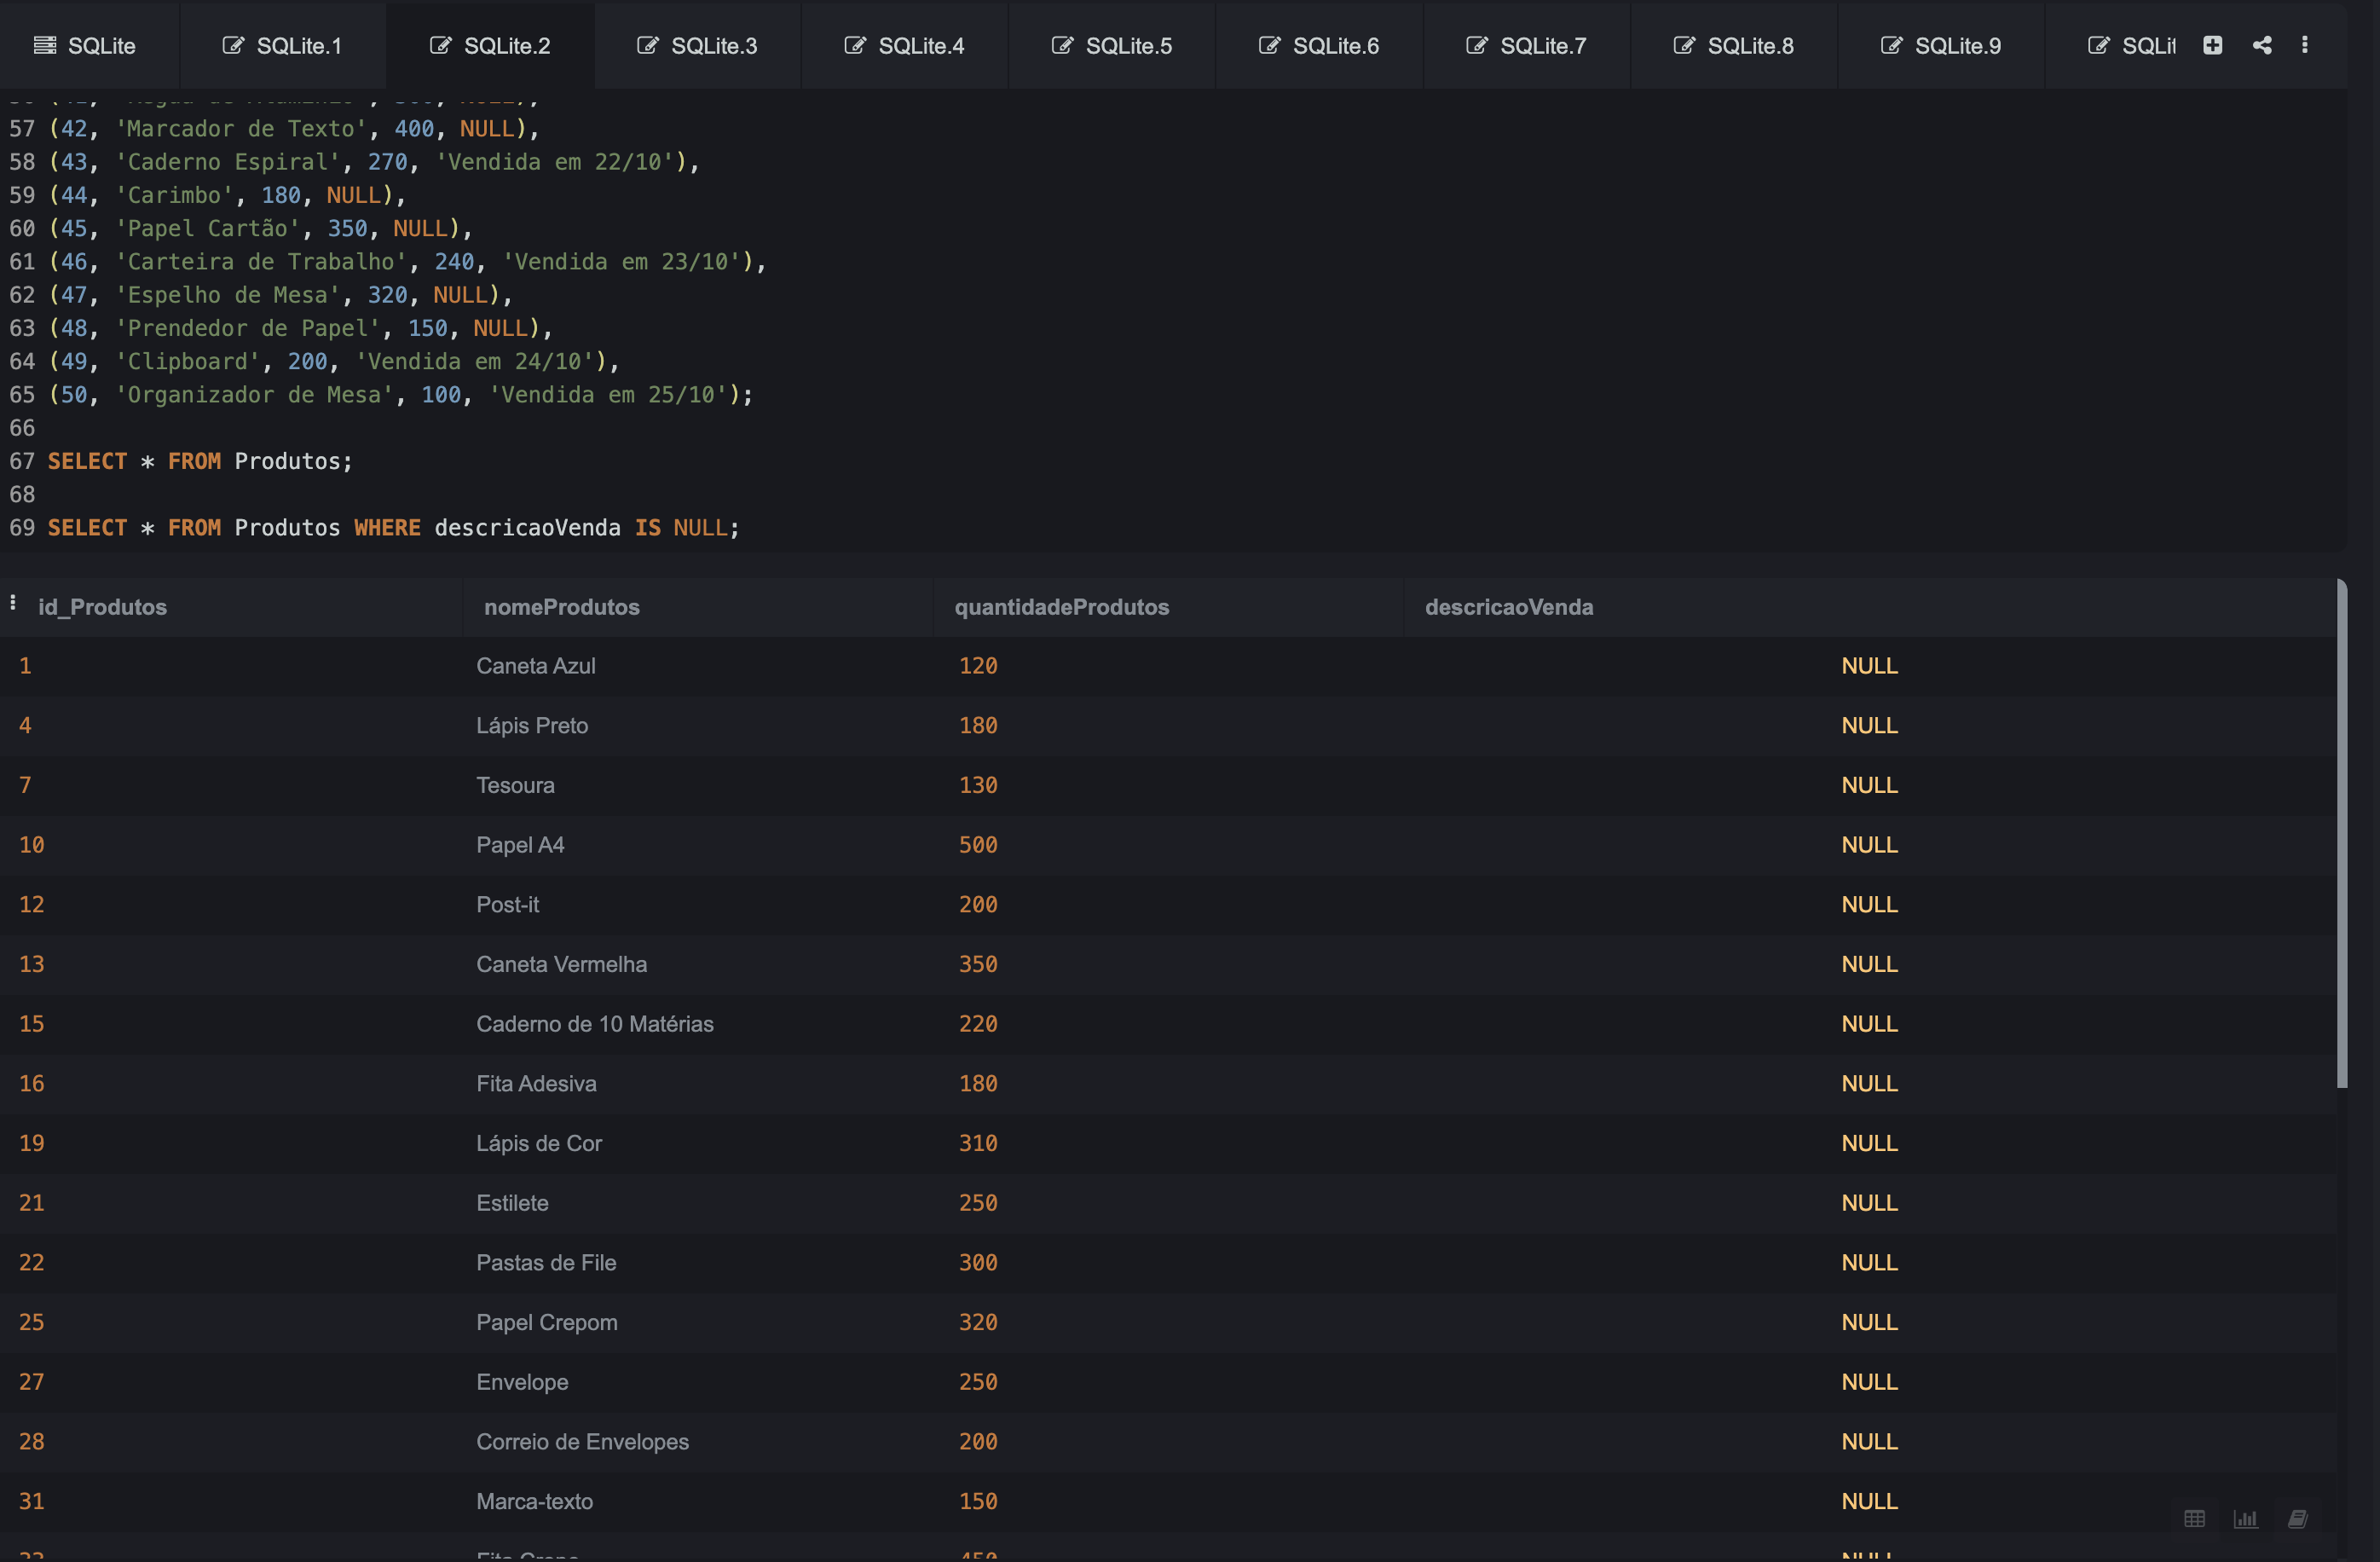Switch to the SQLite.8 tab
Screen dimensions: 2380x1562
tap(1733, 46)
